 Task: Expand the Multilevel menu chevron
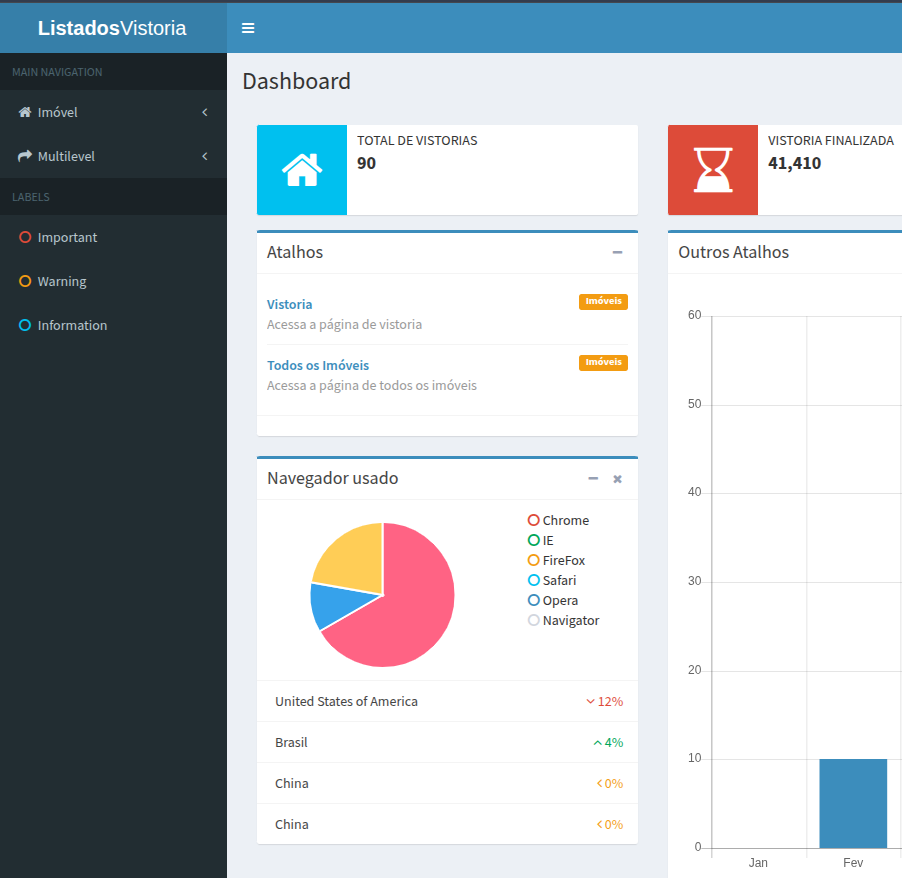coord(204,156)
